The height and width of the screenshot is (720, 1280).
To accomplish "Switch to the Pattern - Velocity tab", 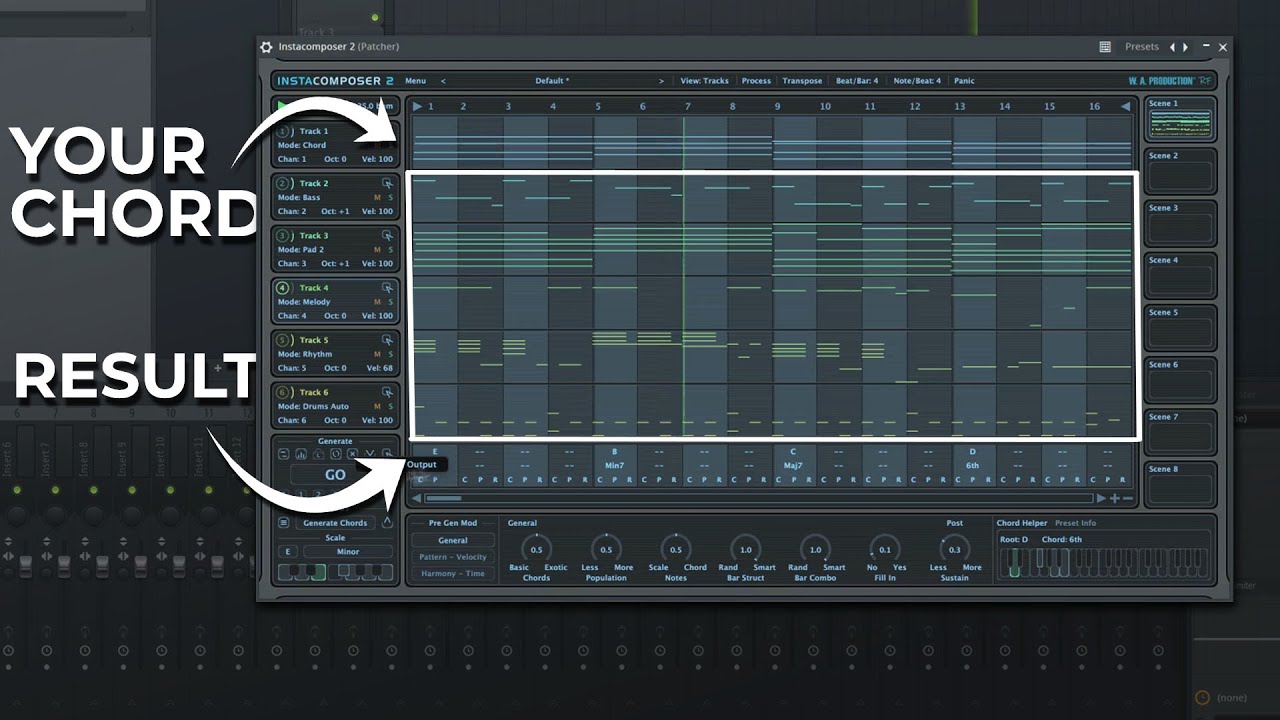I will coord(453,557).
